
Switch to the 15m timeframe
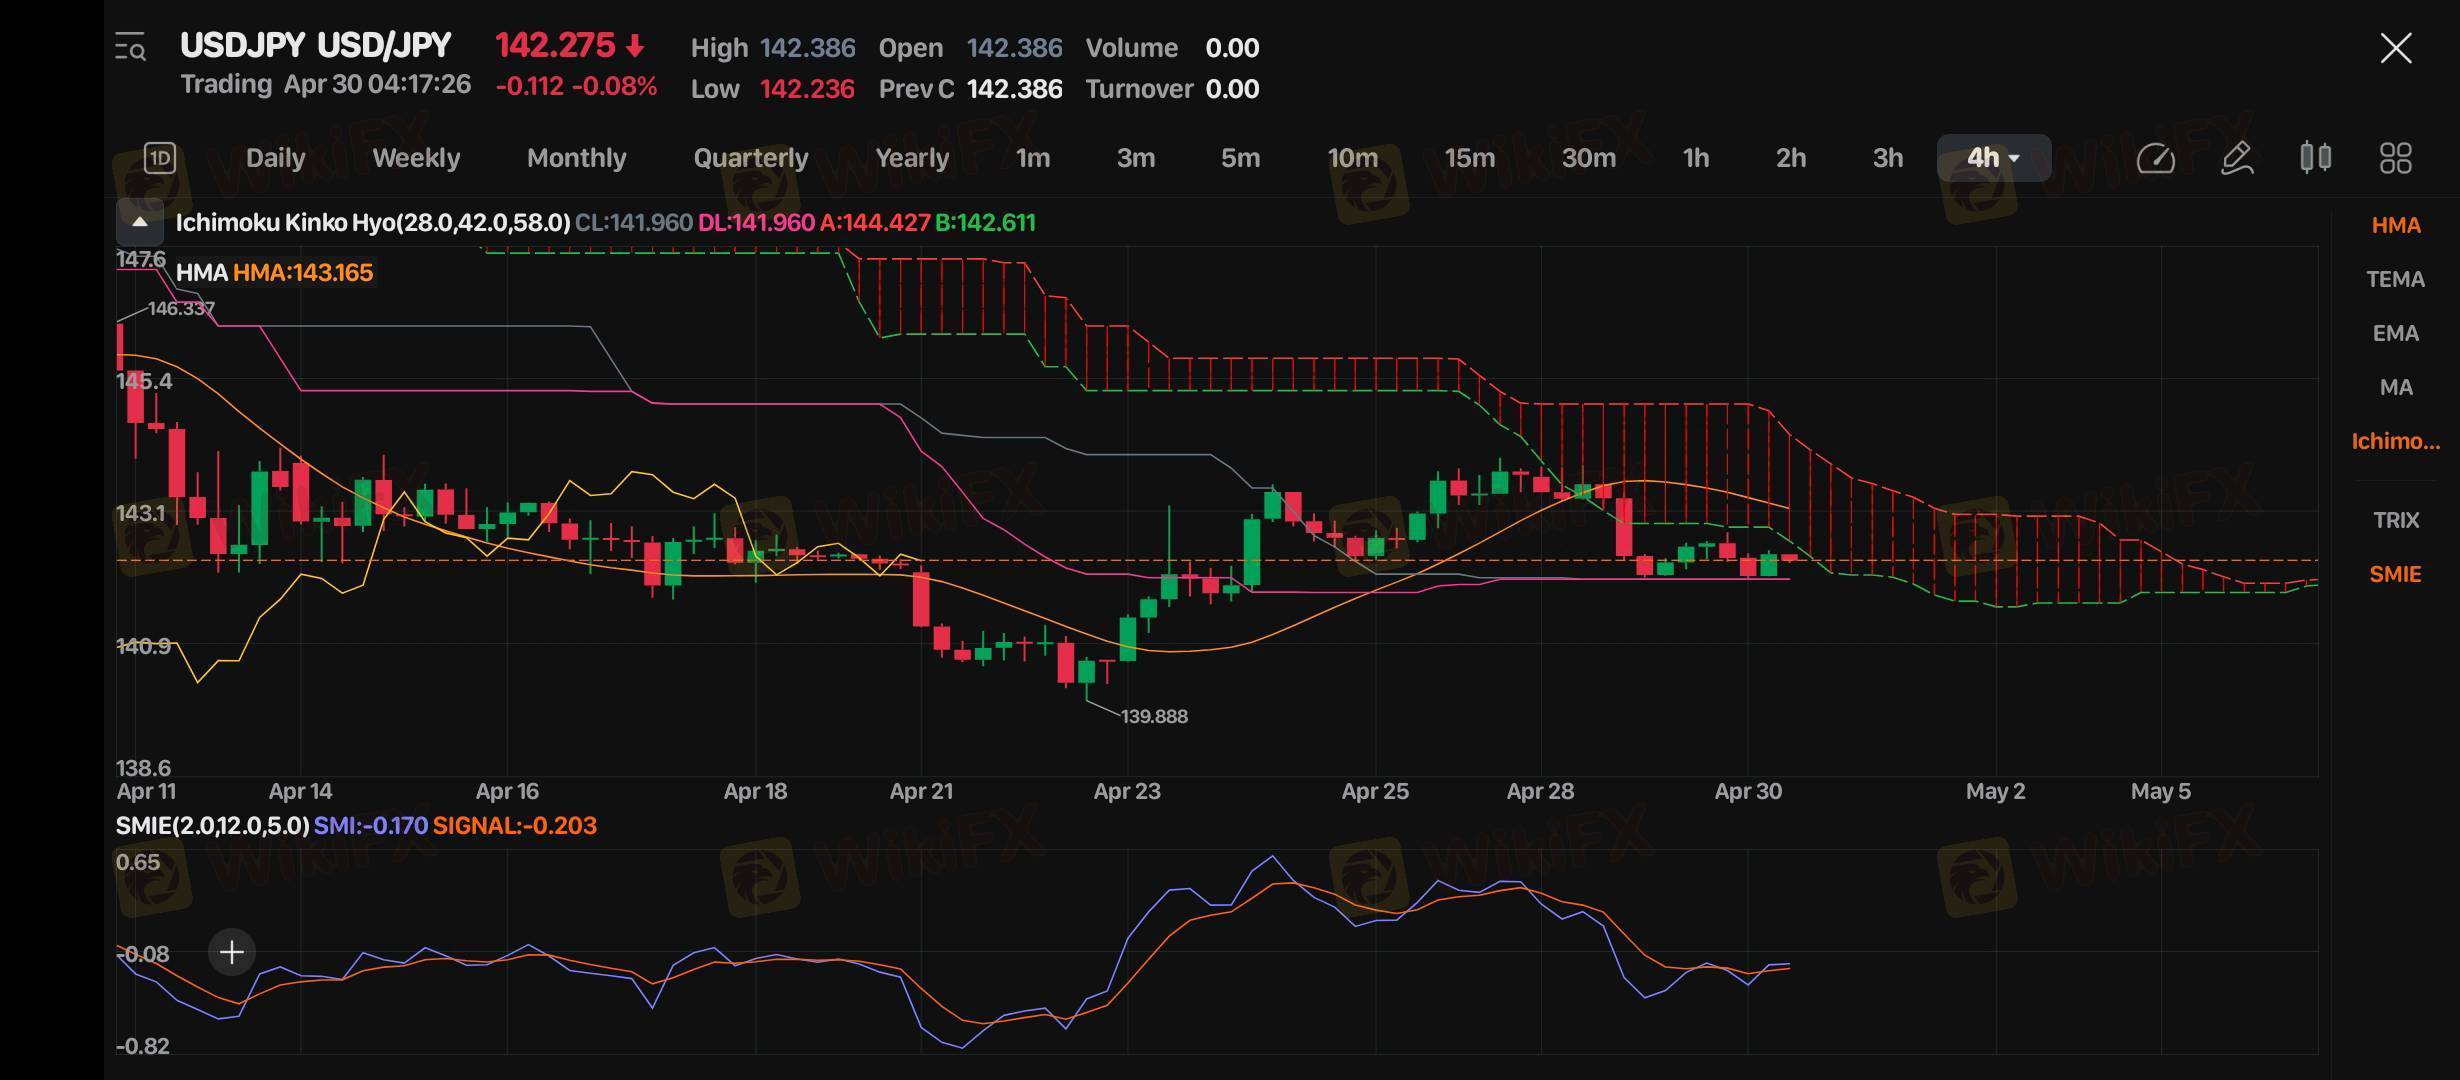(x=1469, y=158)
